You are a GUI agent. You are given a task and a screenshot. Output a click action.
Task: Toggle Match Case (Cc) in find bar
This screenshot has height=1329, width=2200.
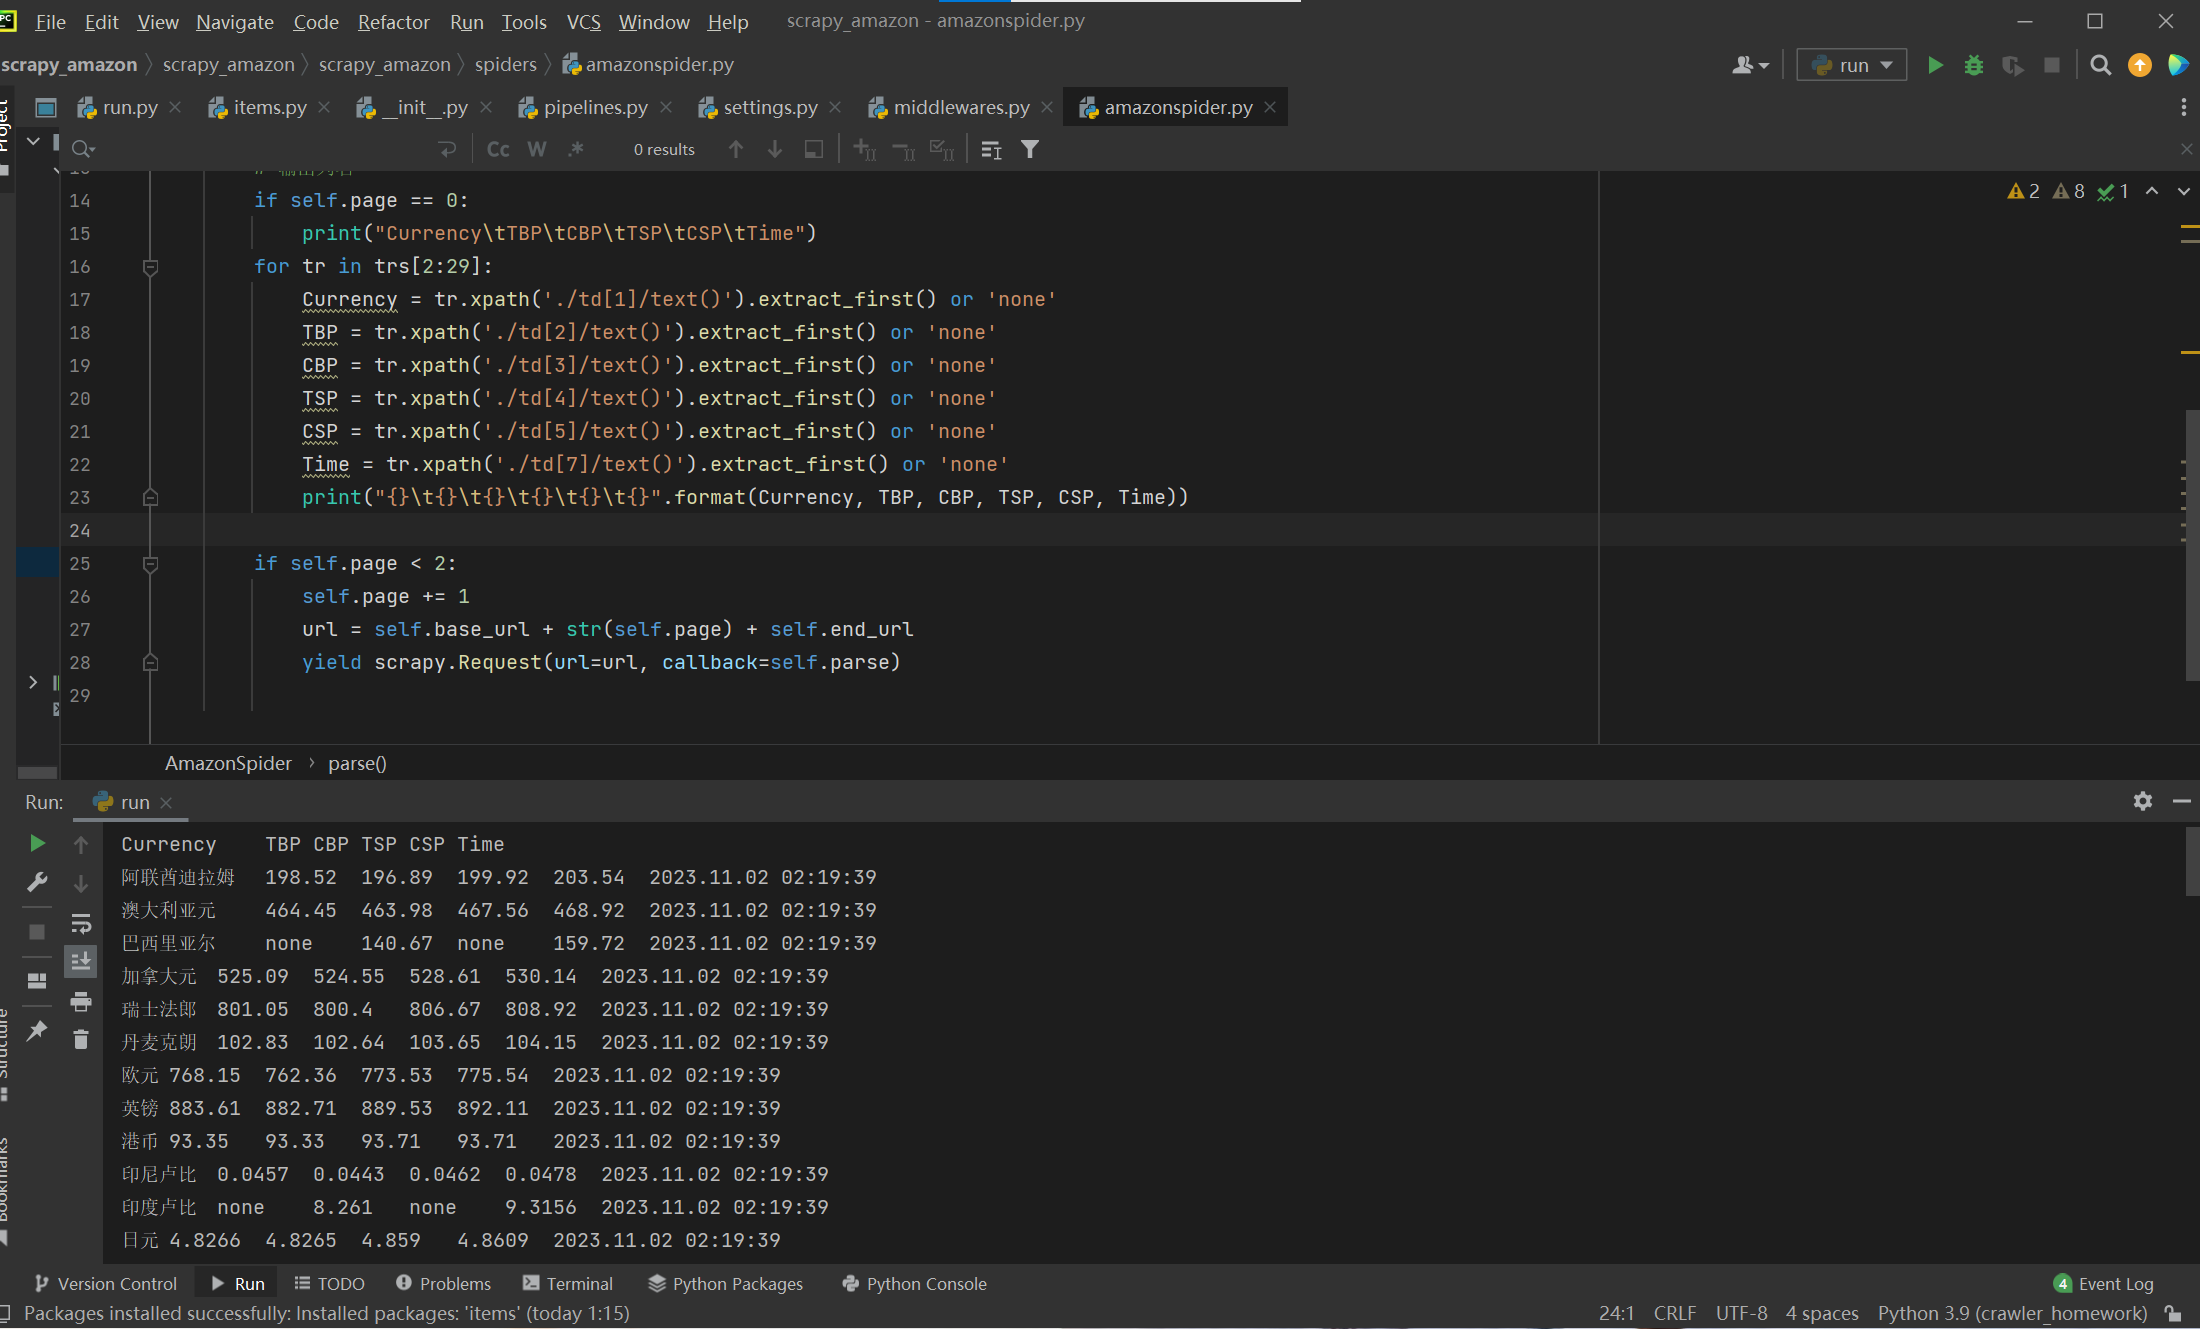coord(498,149)
